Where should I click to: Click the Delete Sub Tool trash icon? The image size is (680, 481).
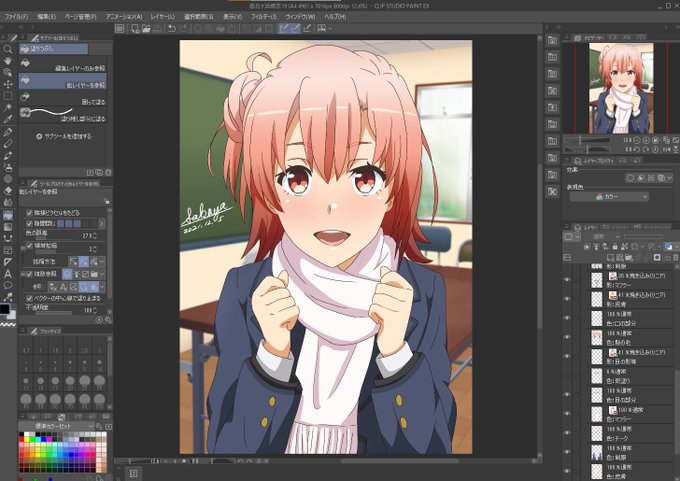108,172
